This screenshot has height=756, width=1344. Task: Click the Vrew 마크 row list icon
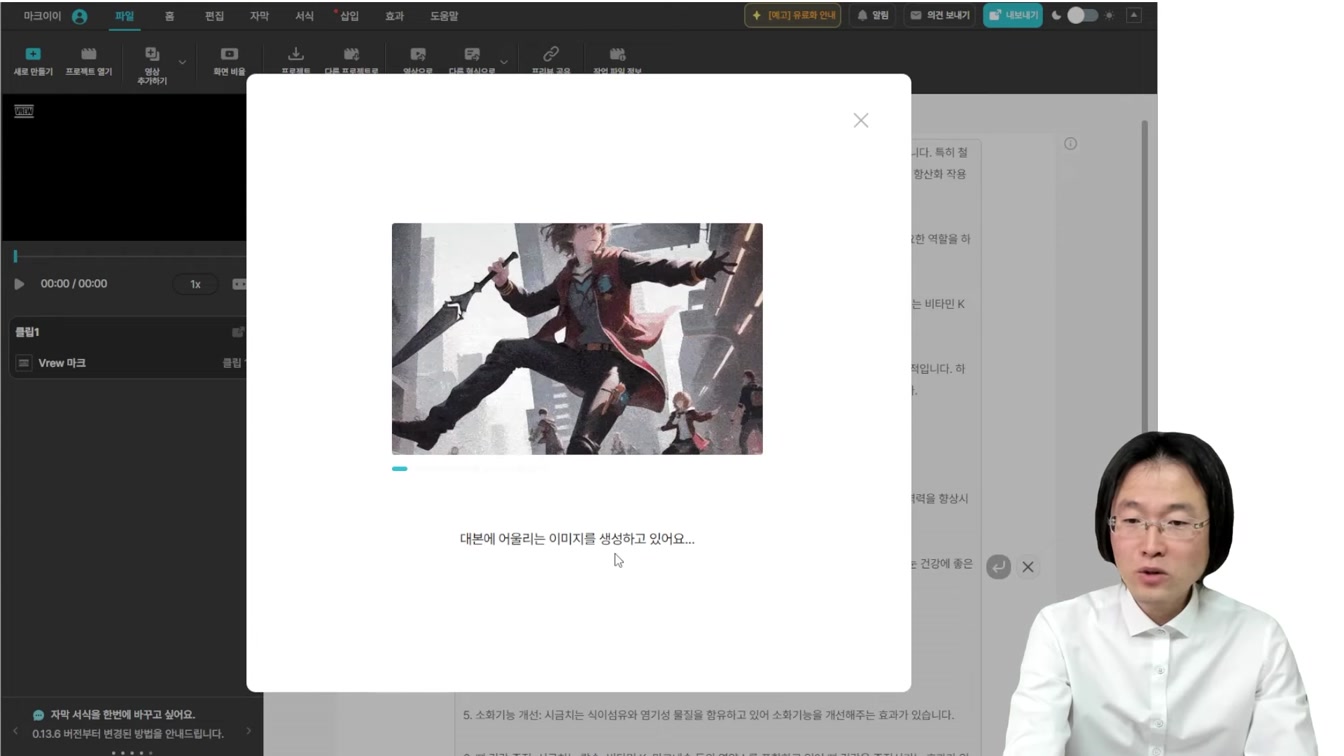(24, 363)
